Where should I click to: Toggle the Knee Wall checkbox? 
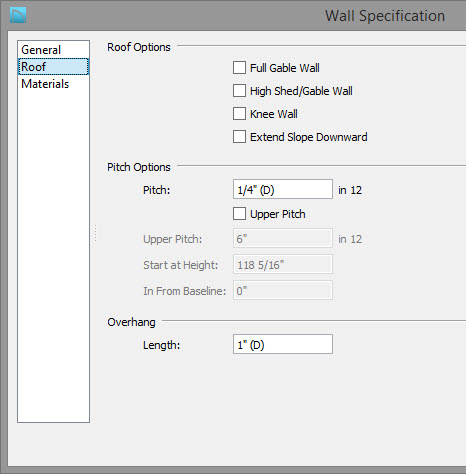[239, 114]
